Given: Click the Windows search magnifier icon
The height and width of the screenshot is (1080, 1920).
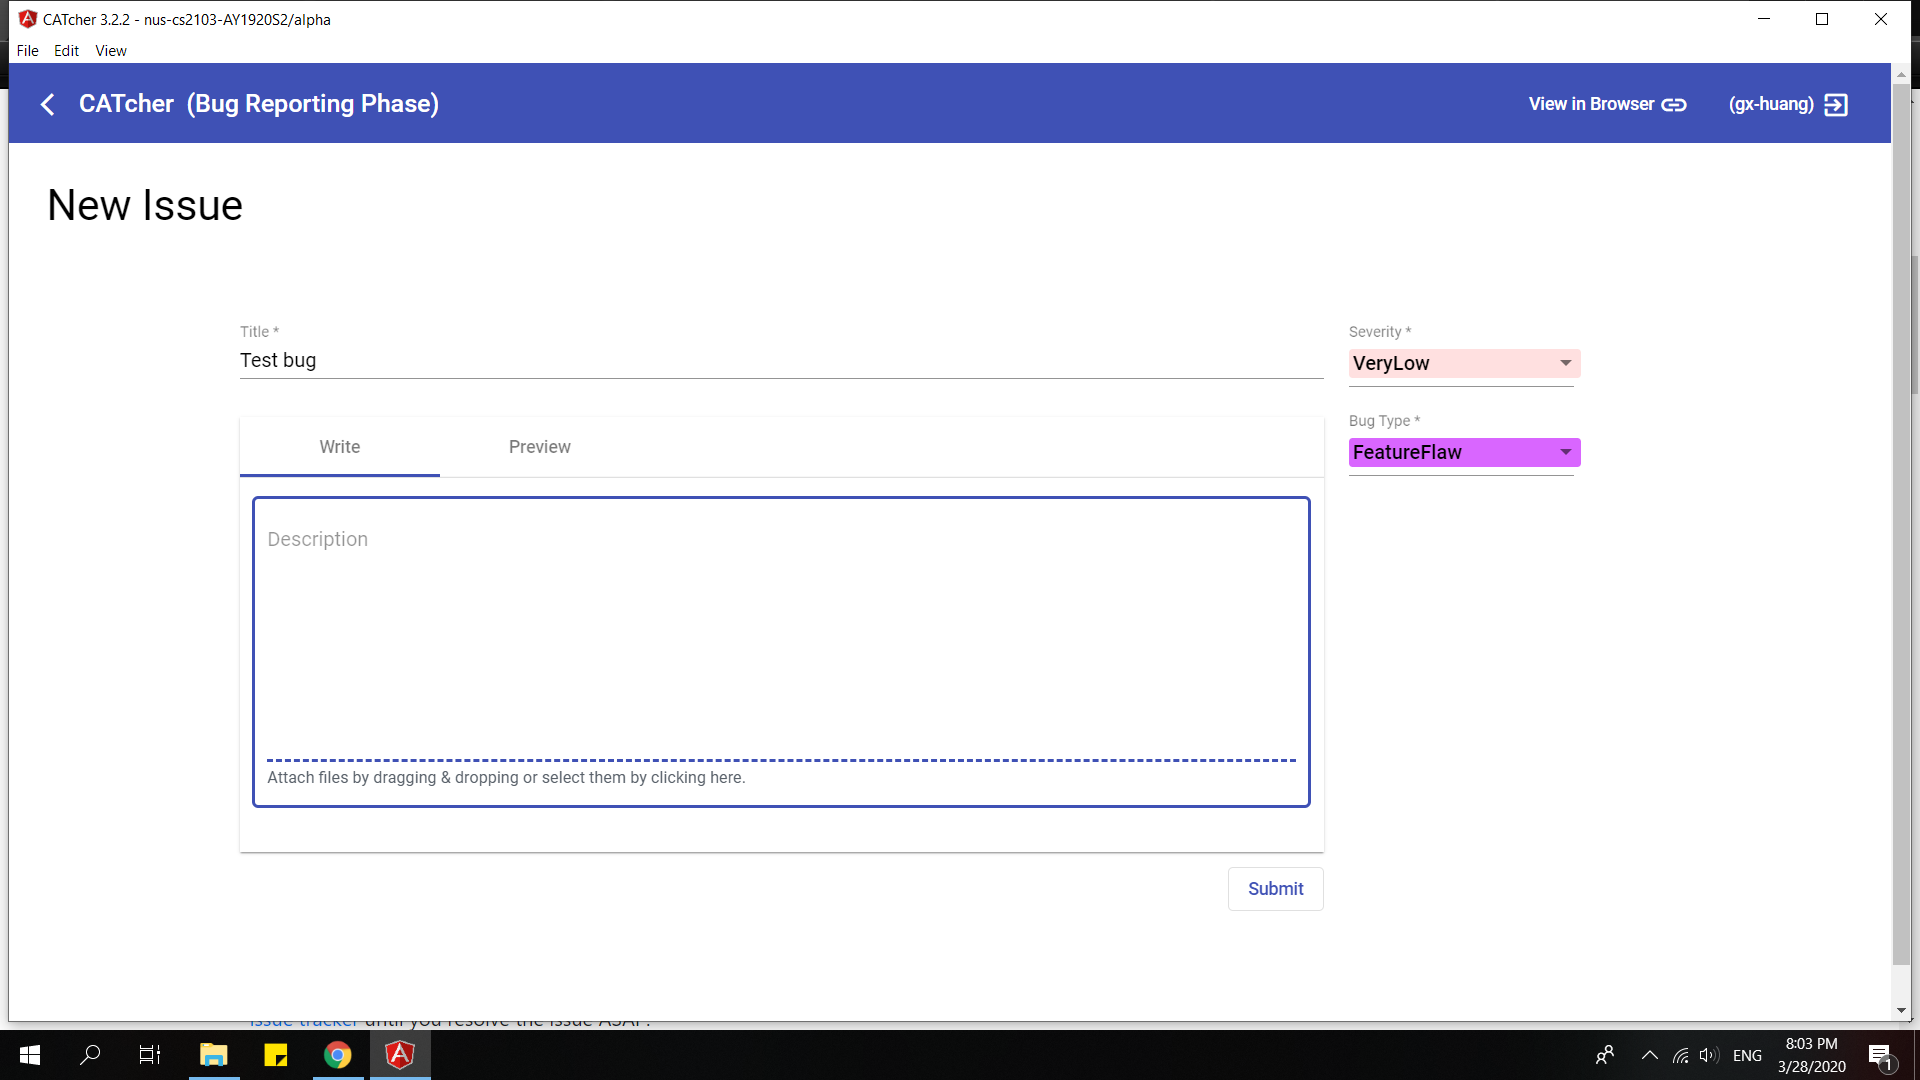Looking at the screenshot, I should [x=90, y=1055].
